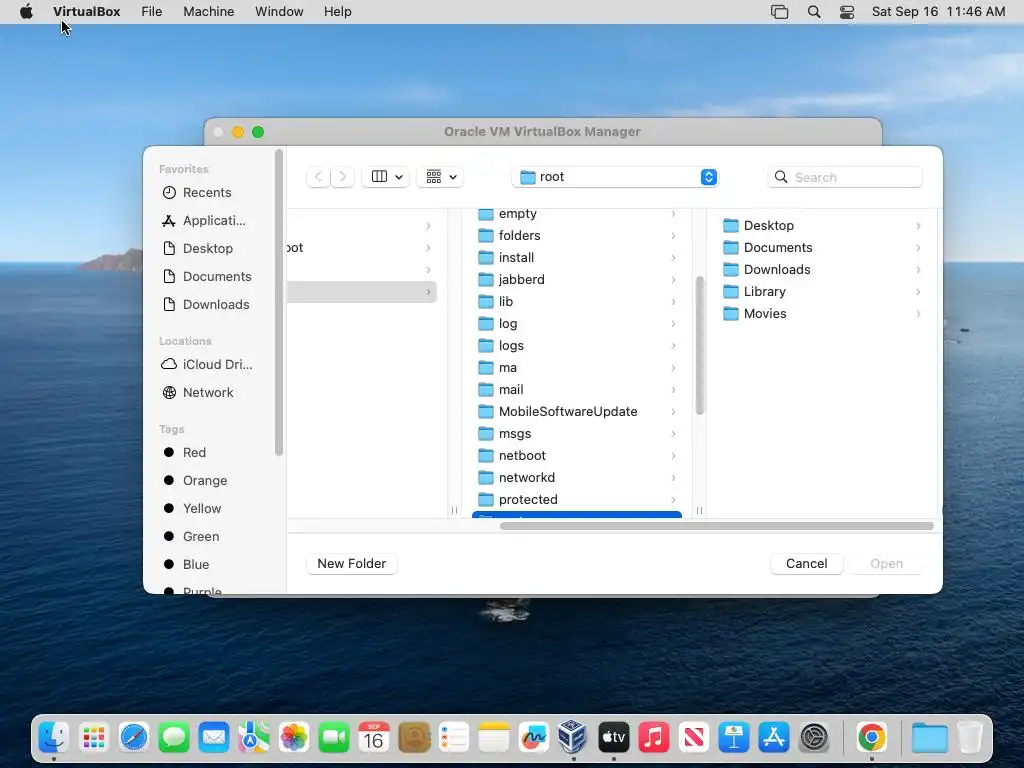1024x768 pixels.
Task: Open Spotlight search in menu bar
Action: (x=814, y=12)
